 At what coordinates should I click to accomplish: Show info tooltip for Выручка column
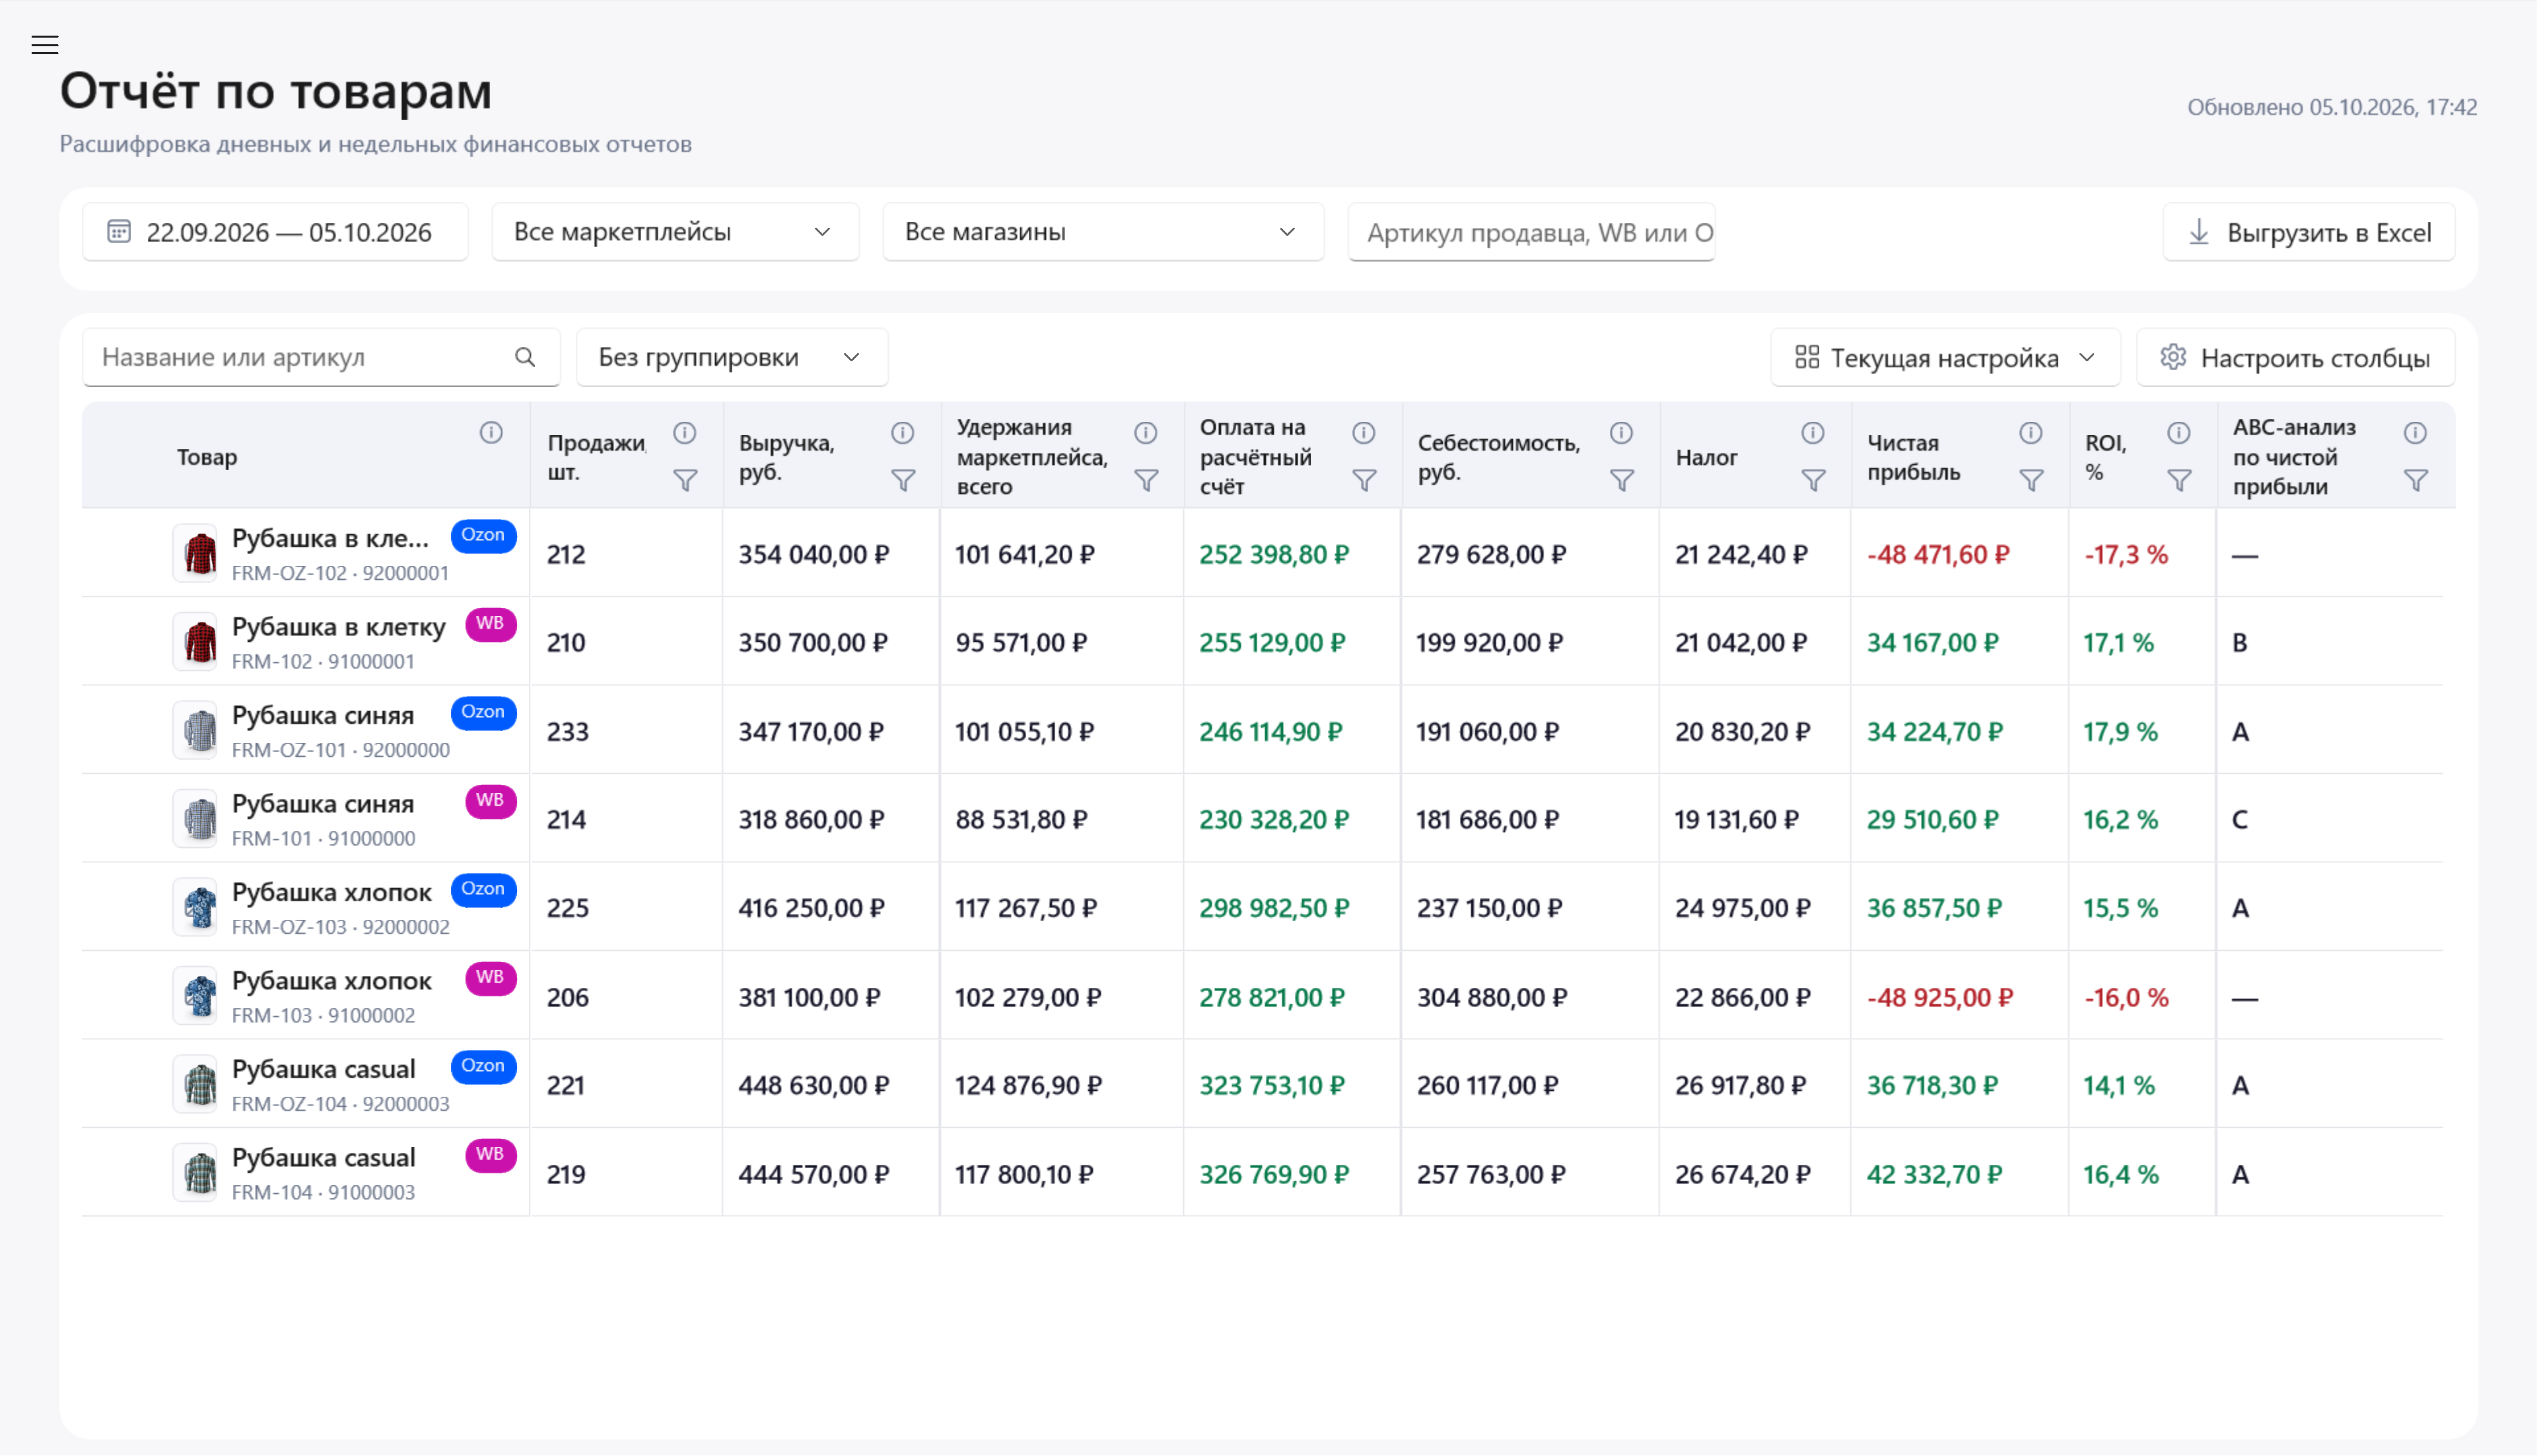coord(903,433)
